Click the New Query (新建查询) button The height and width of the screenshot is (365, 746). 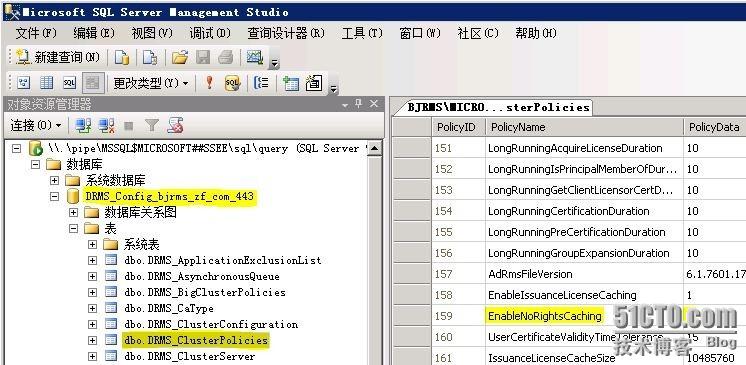point(58,58)
